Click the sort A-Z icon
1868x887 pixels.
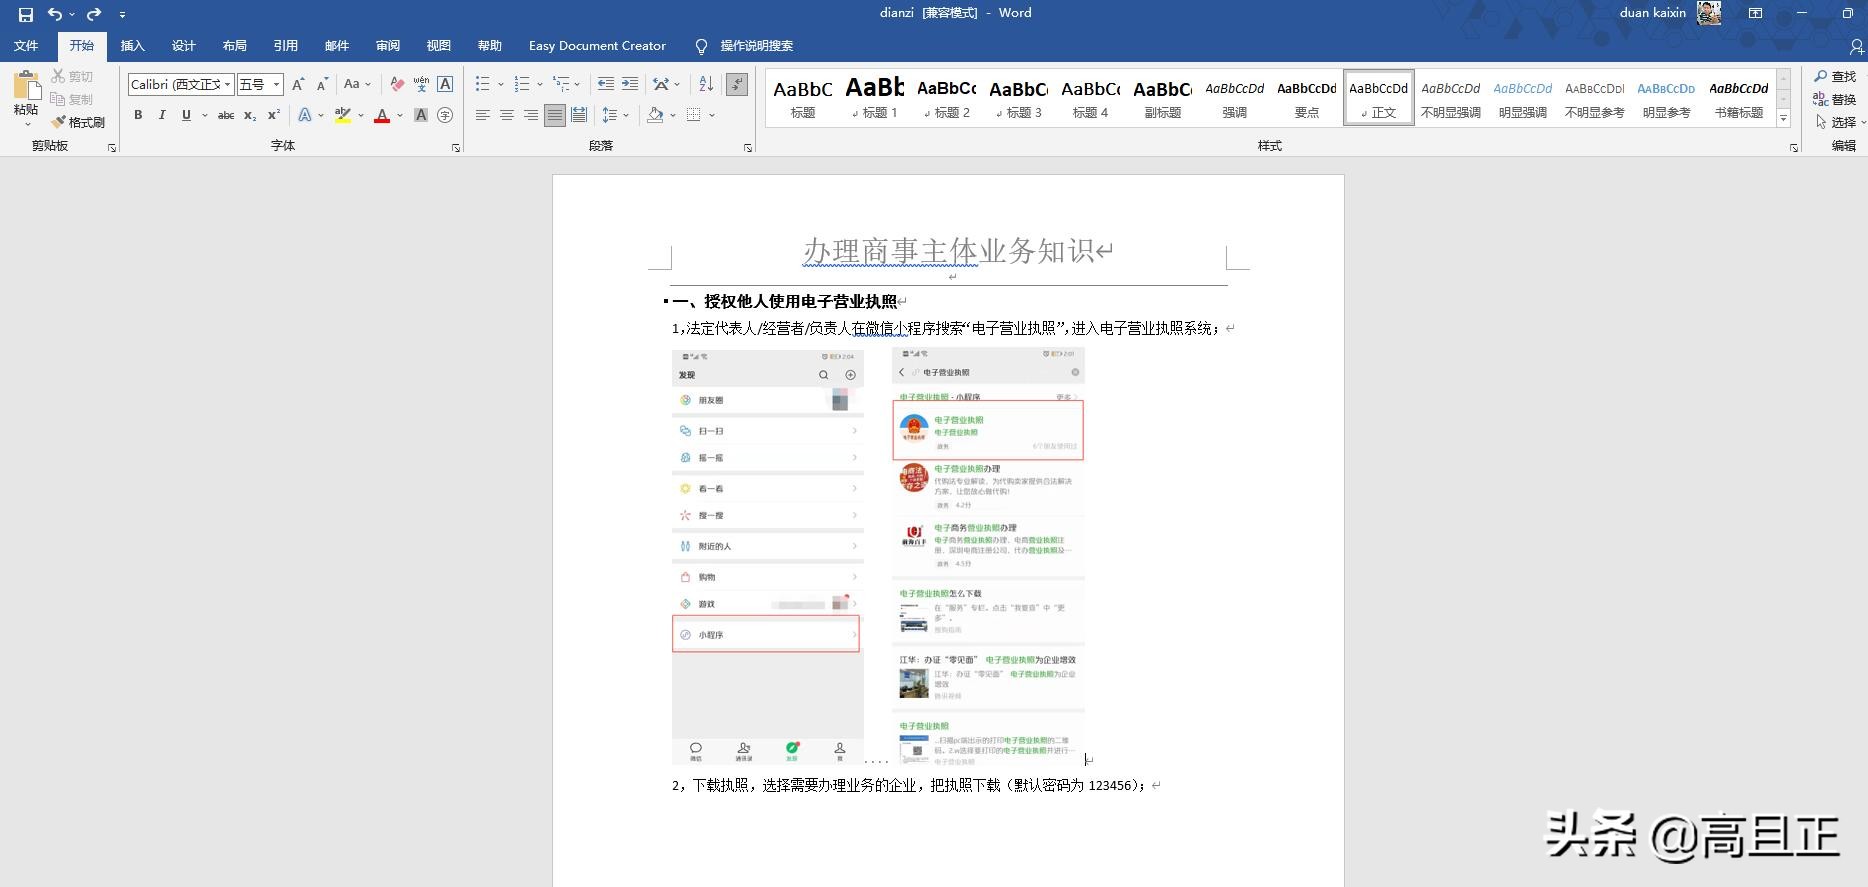coord(706,85)
